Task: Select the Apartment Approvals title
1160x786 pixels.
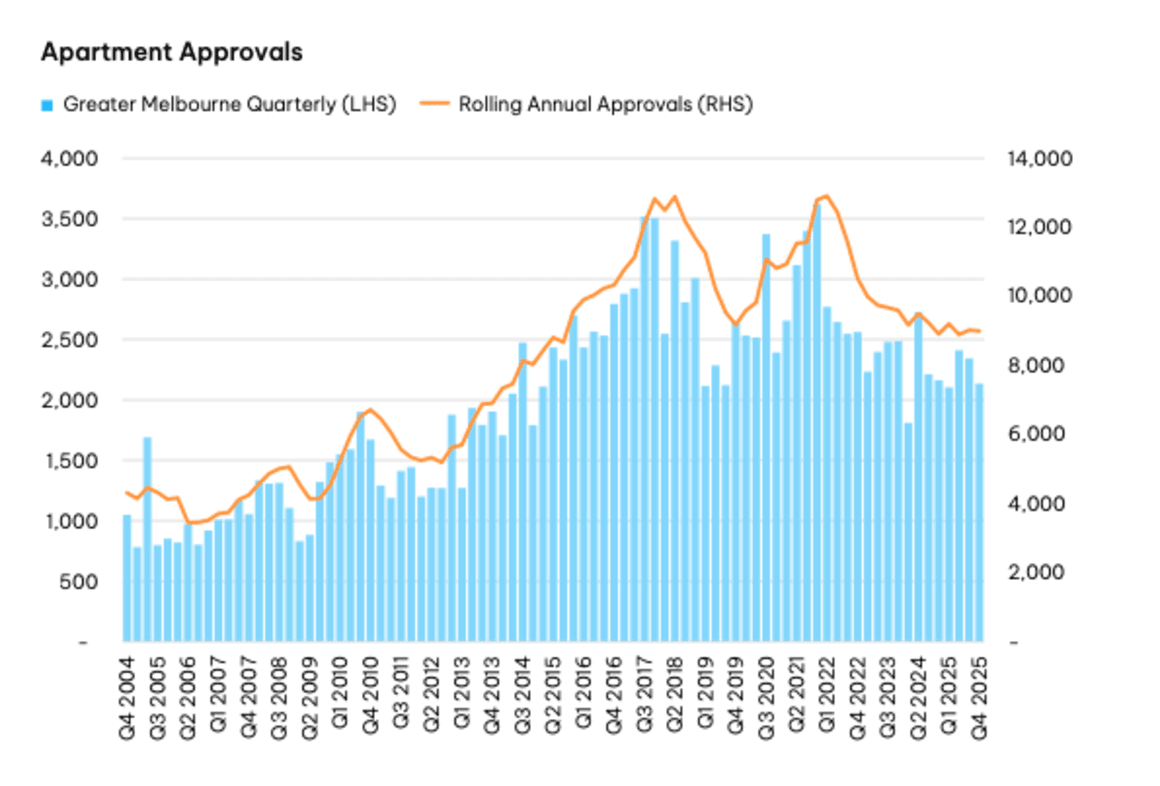Action: click(172, 50)
